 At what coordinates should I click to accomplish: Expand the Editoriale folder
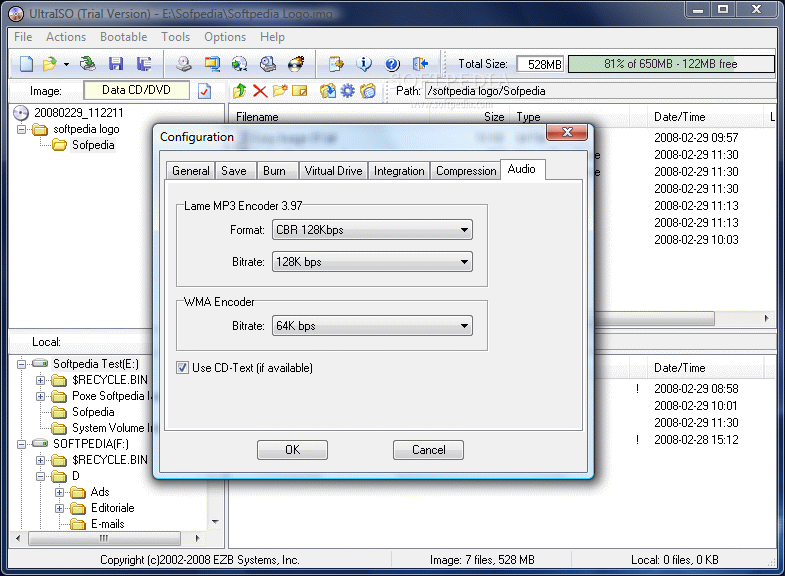click(59, 508)
